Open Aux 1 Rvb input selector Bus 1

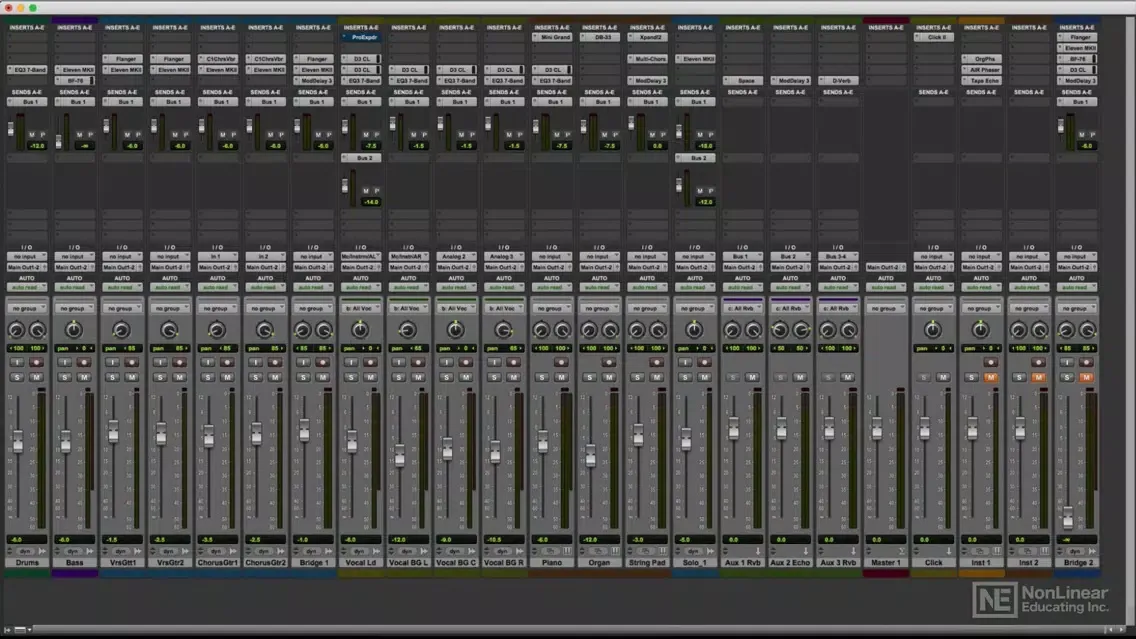coord(742,256)
